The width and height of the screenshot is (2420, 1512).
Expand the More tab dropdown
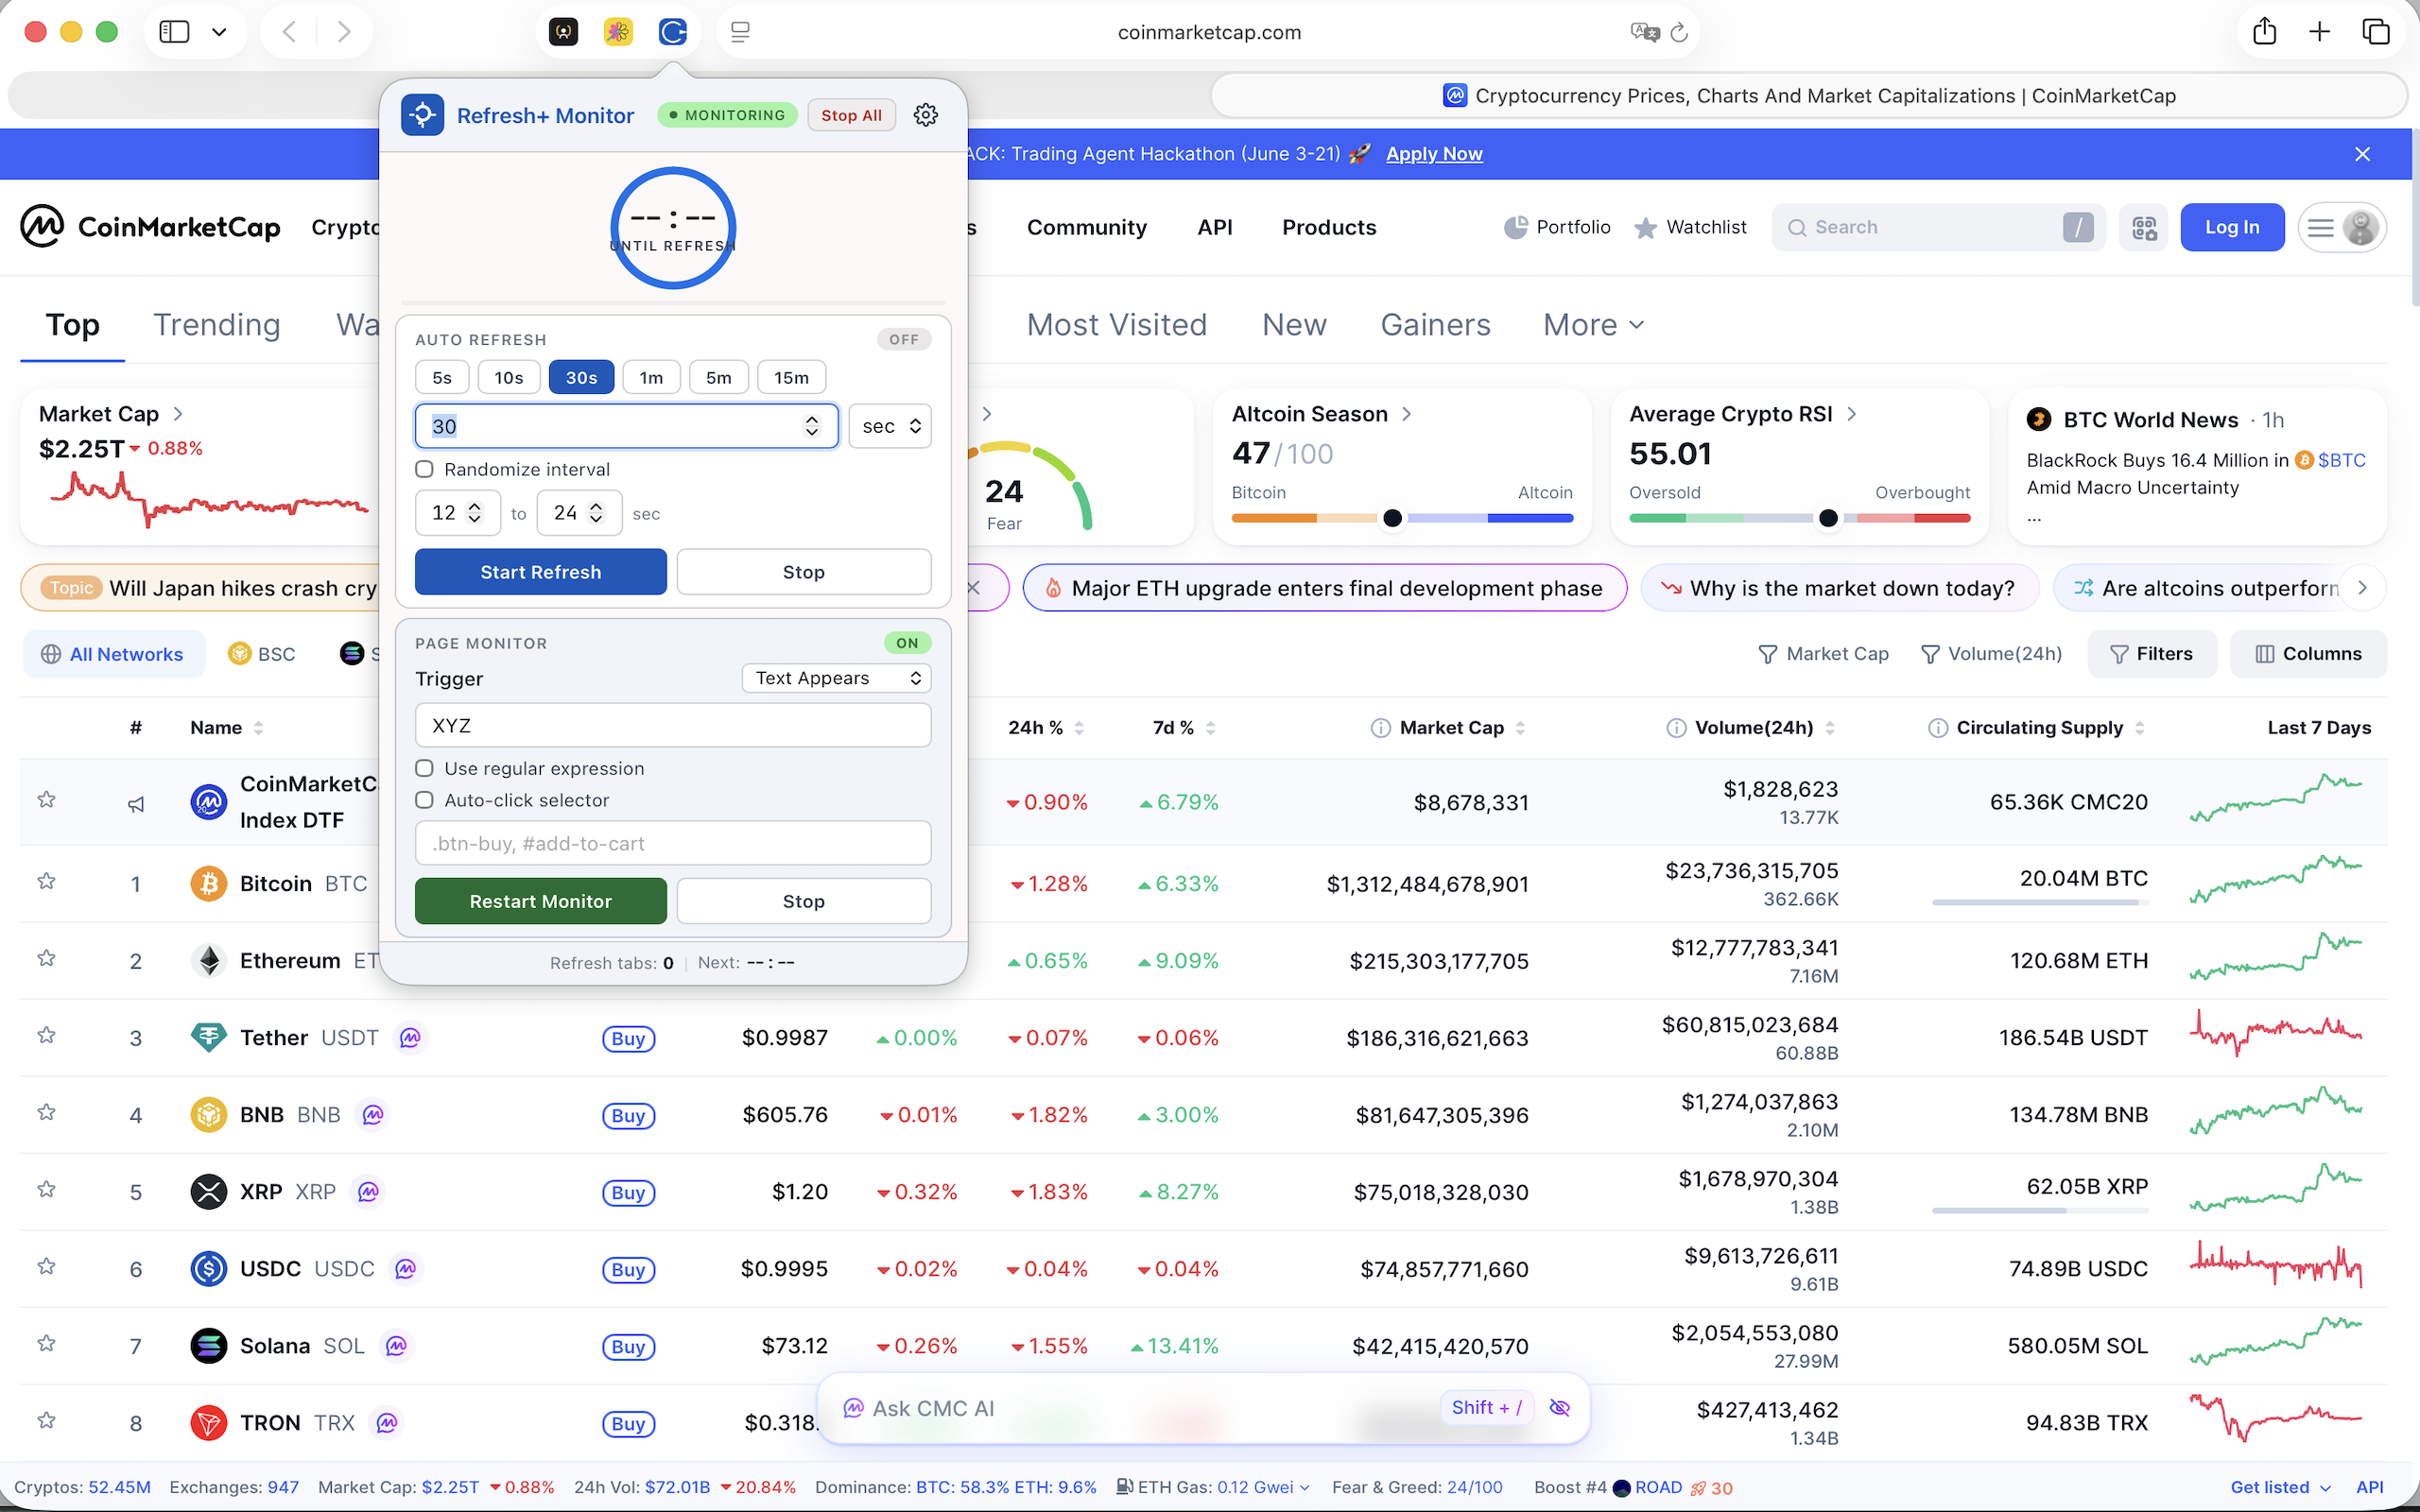point(1593,325)
